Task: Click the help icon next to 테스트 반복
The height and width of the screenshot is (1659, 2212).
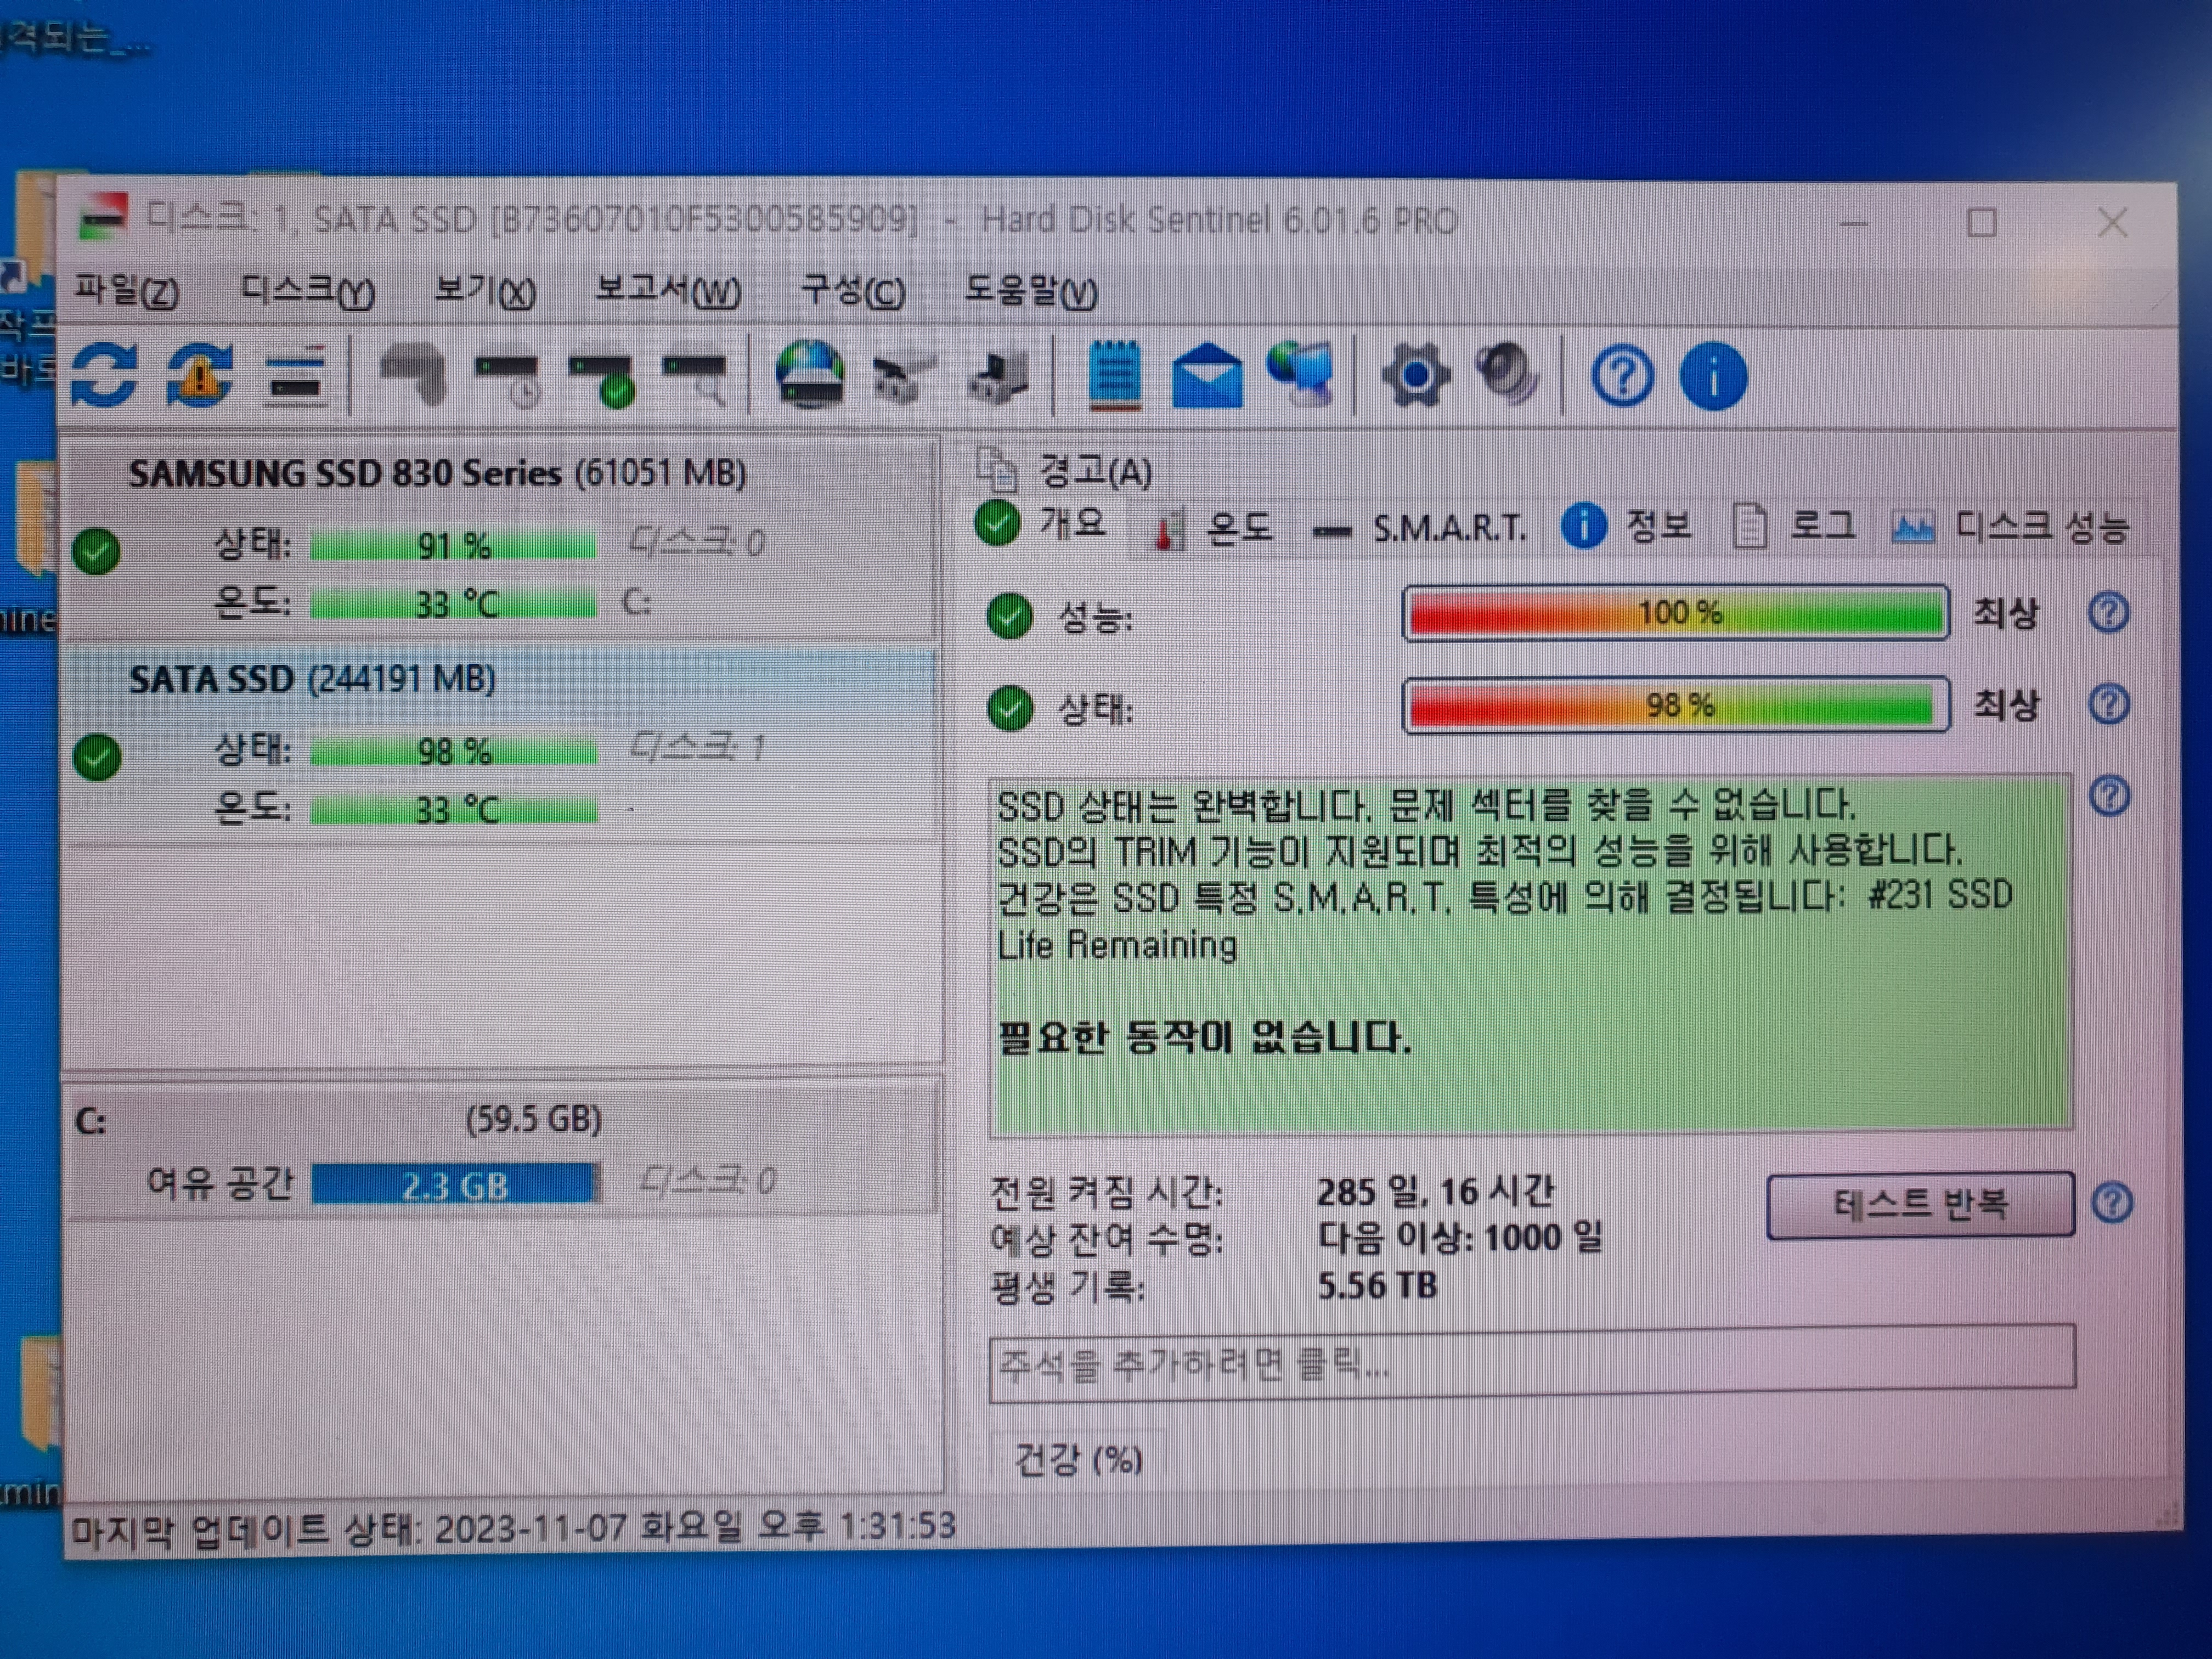Action: (2112, 1203)
